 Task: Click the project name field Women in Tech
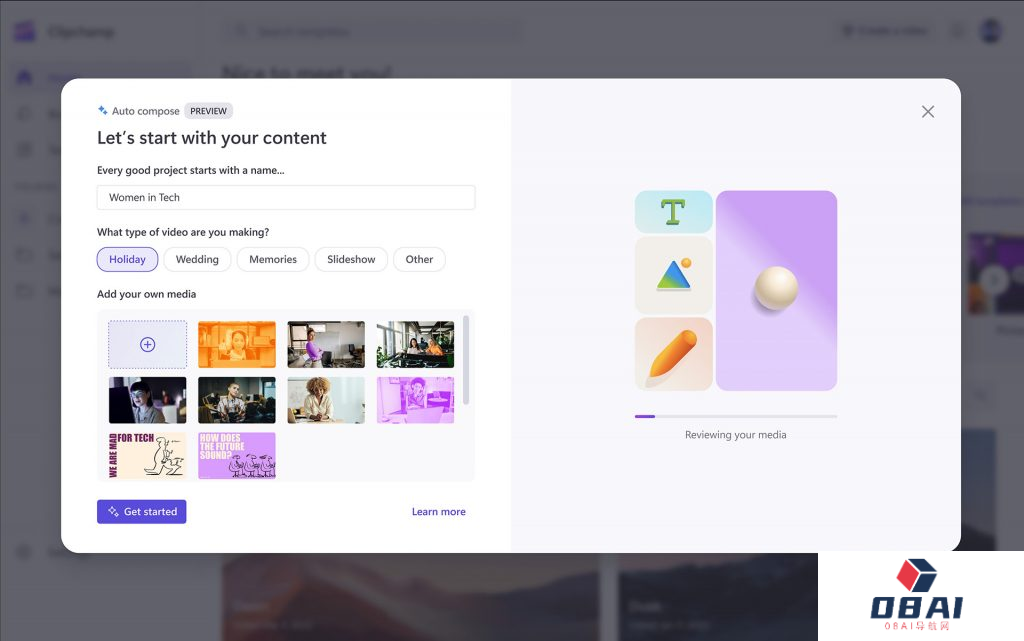[x=285, y=198]
